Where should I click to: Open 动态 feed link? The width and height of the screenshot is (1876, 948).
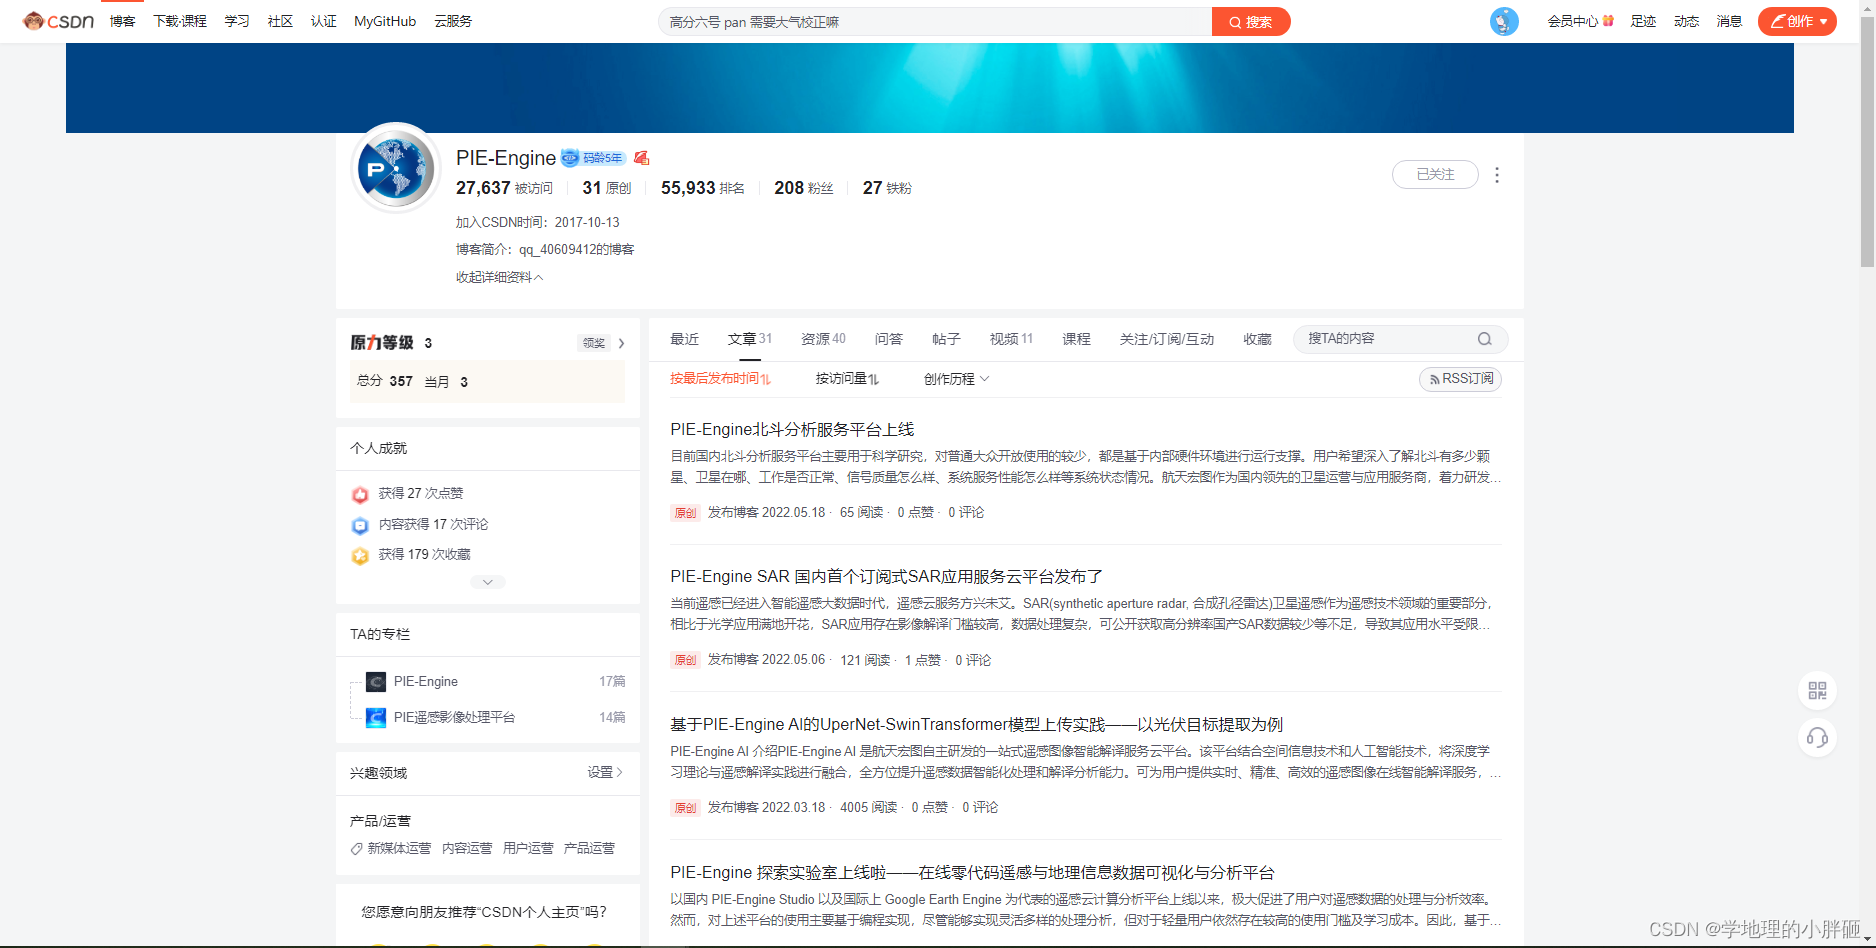click(1686, 21)
